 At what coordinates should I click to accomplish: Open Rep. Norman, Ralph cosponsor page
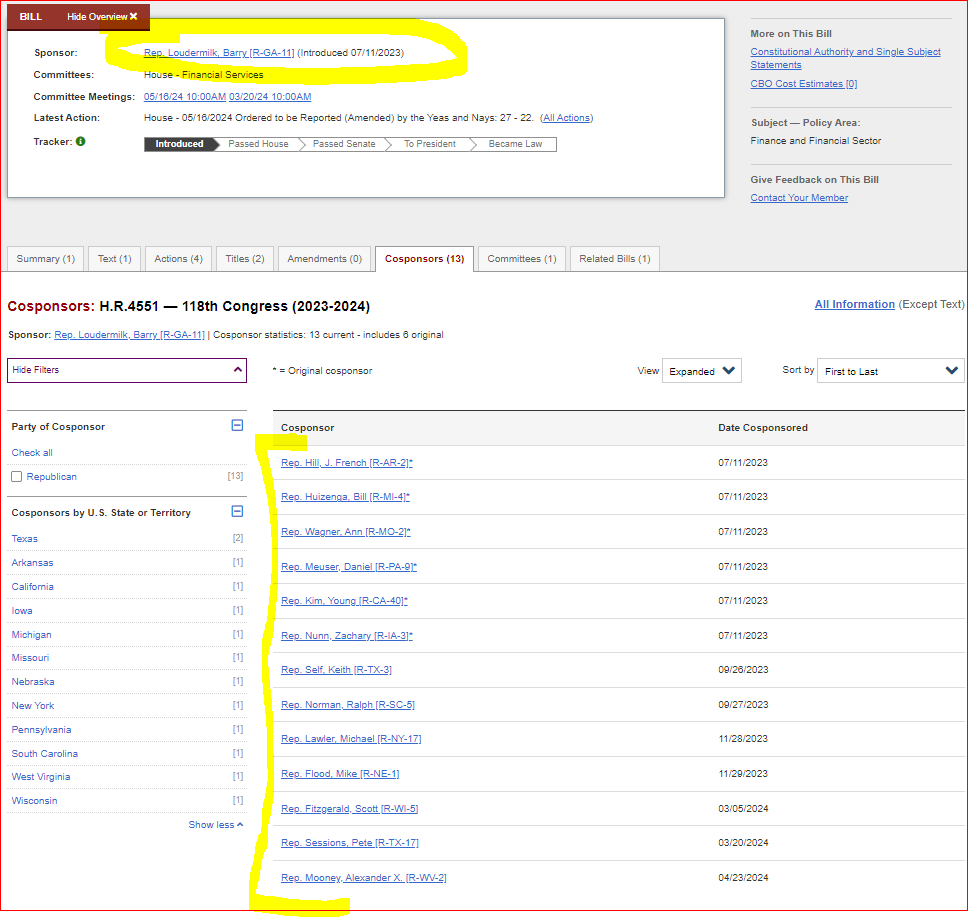pos(348,705)
